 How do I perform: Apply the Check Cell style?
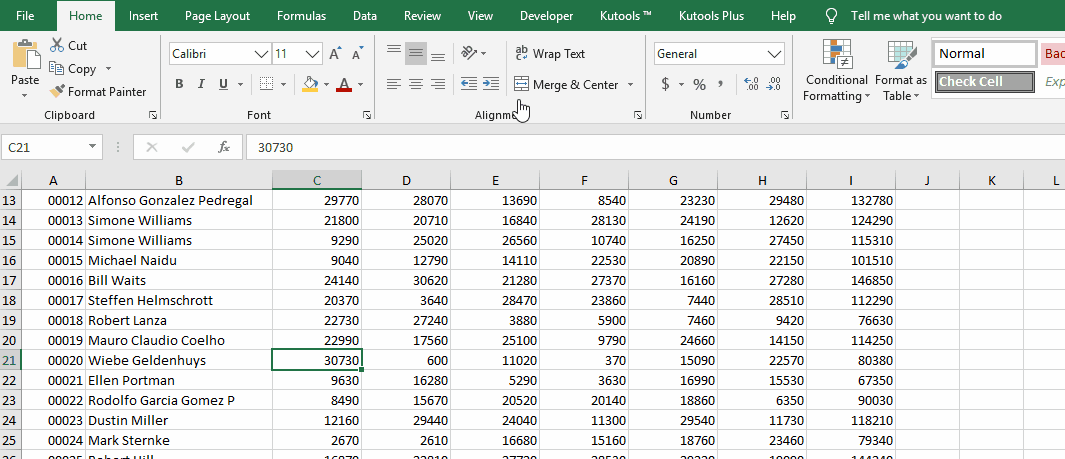(x=984, y=82)
